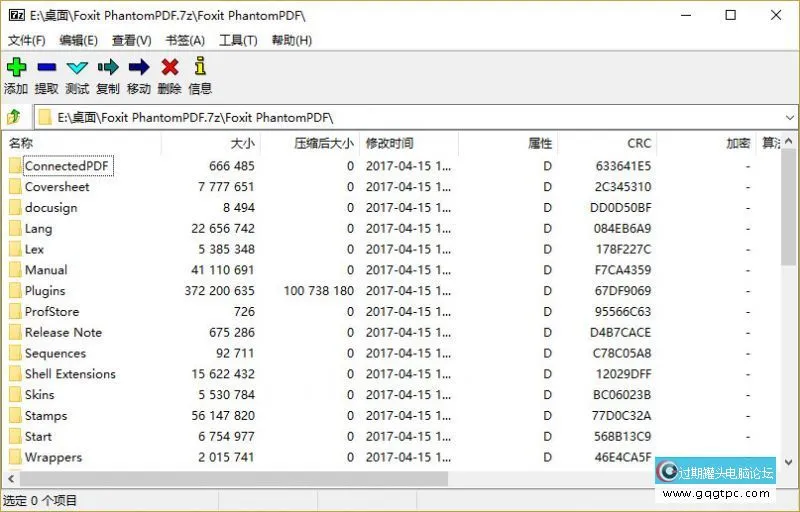Open the 文件(F) menu

(27, 40)
